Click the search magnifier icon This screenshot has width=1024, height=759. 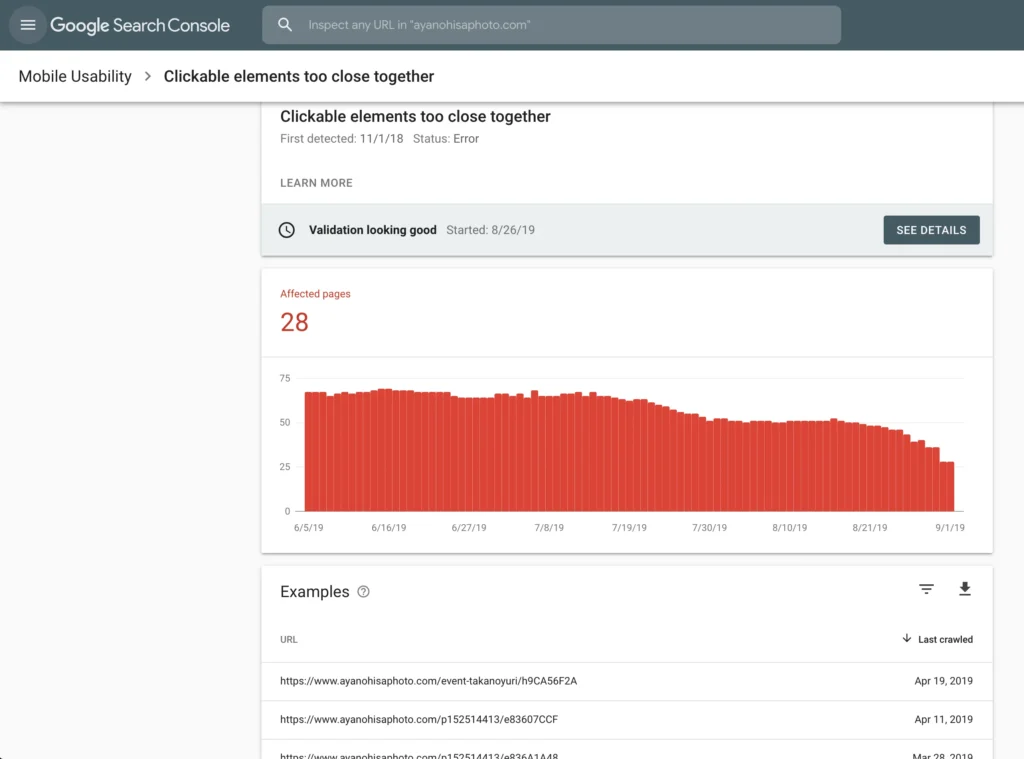click(x=285, y=25)
